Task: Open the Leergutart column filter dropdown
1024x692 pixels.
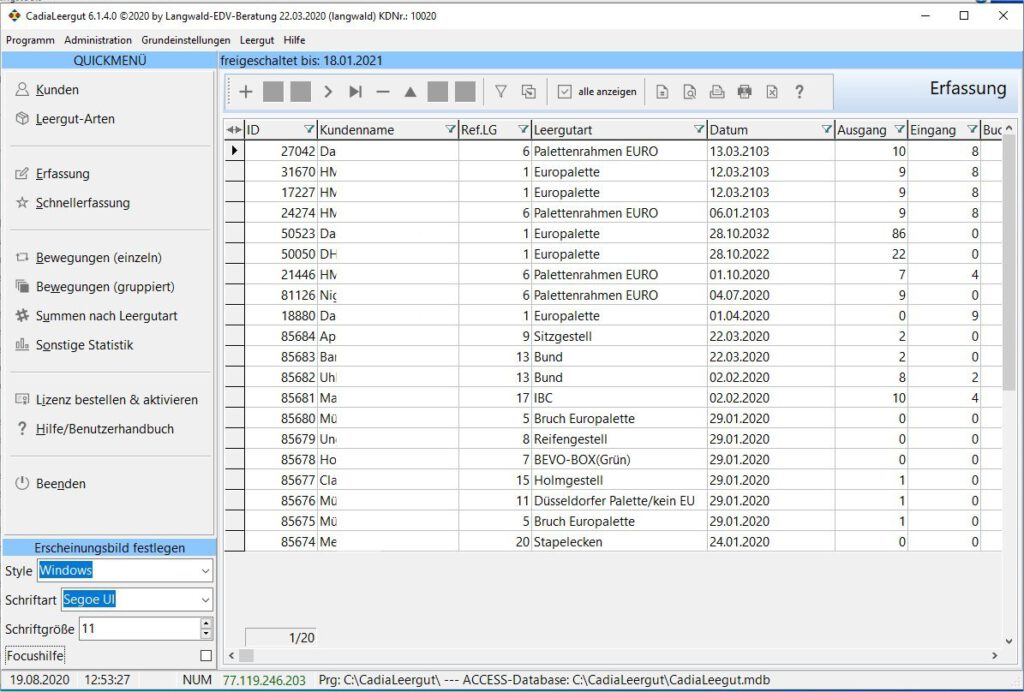Action: tap(699, 129)
